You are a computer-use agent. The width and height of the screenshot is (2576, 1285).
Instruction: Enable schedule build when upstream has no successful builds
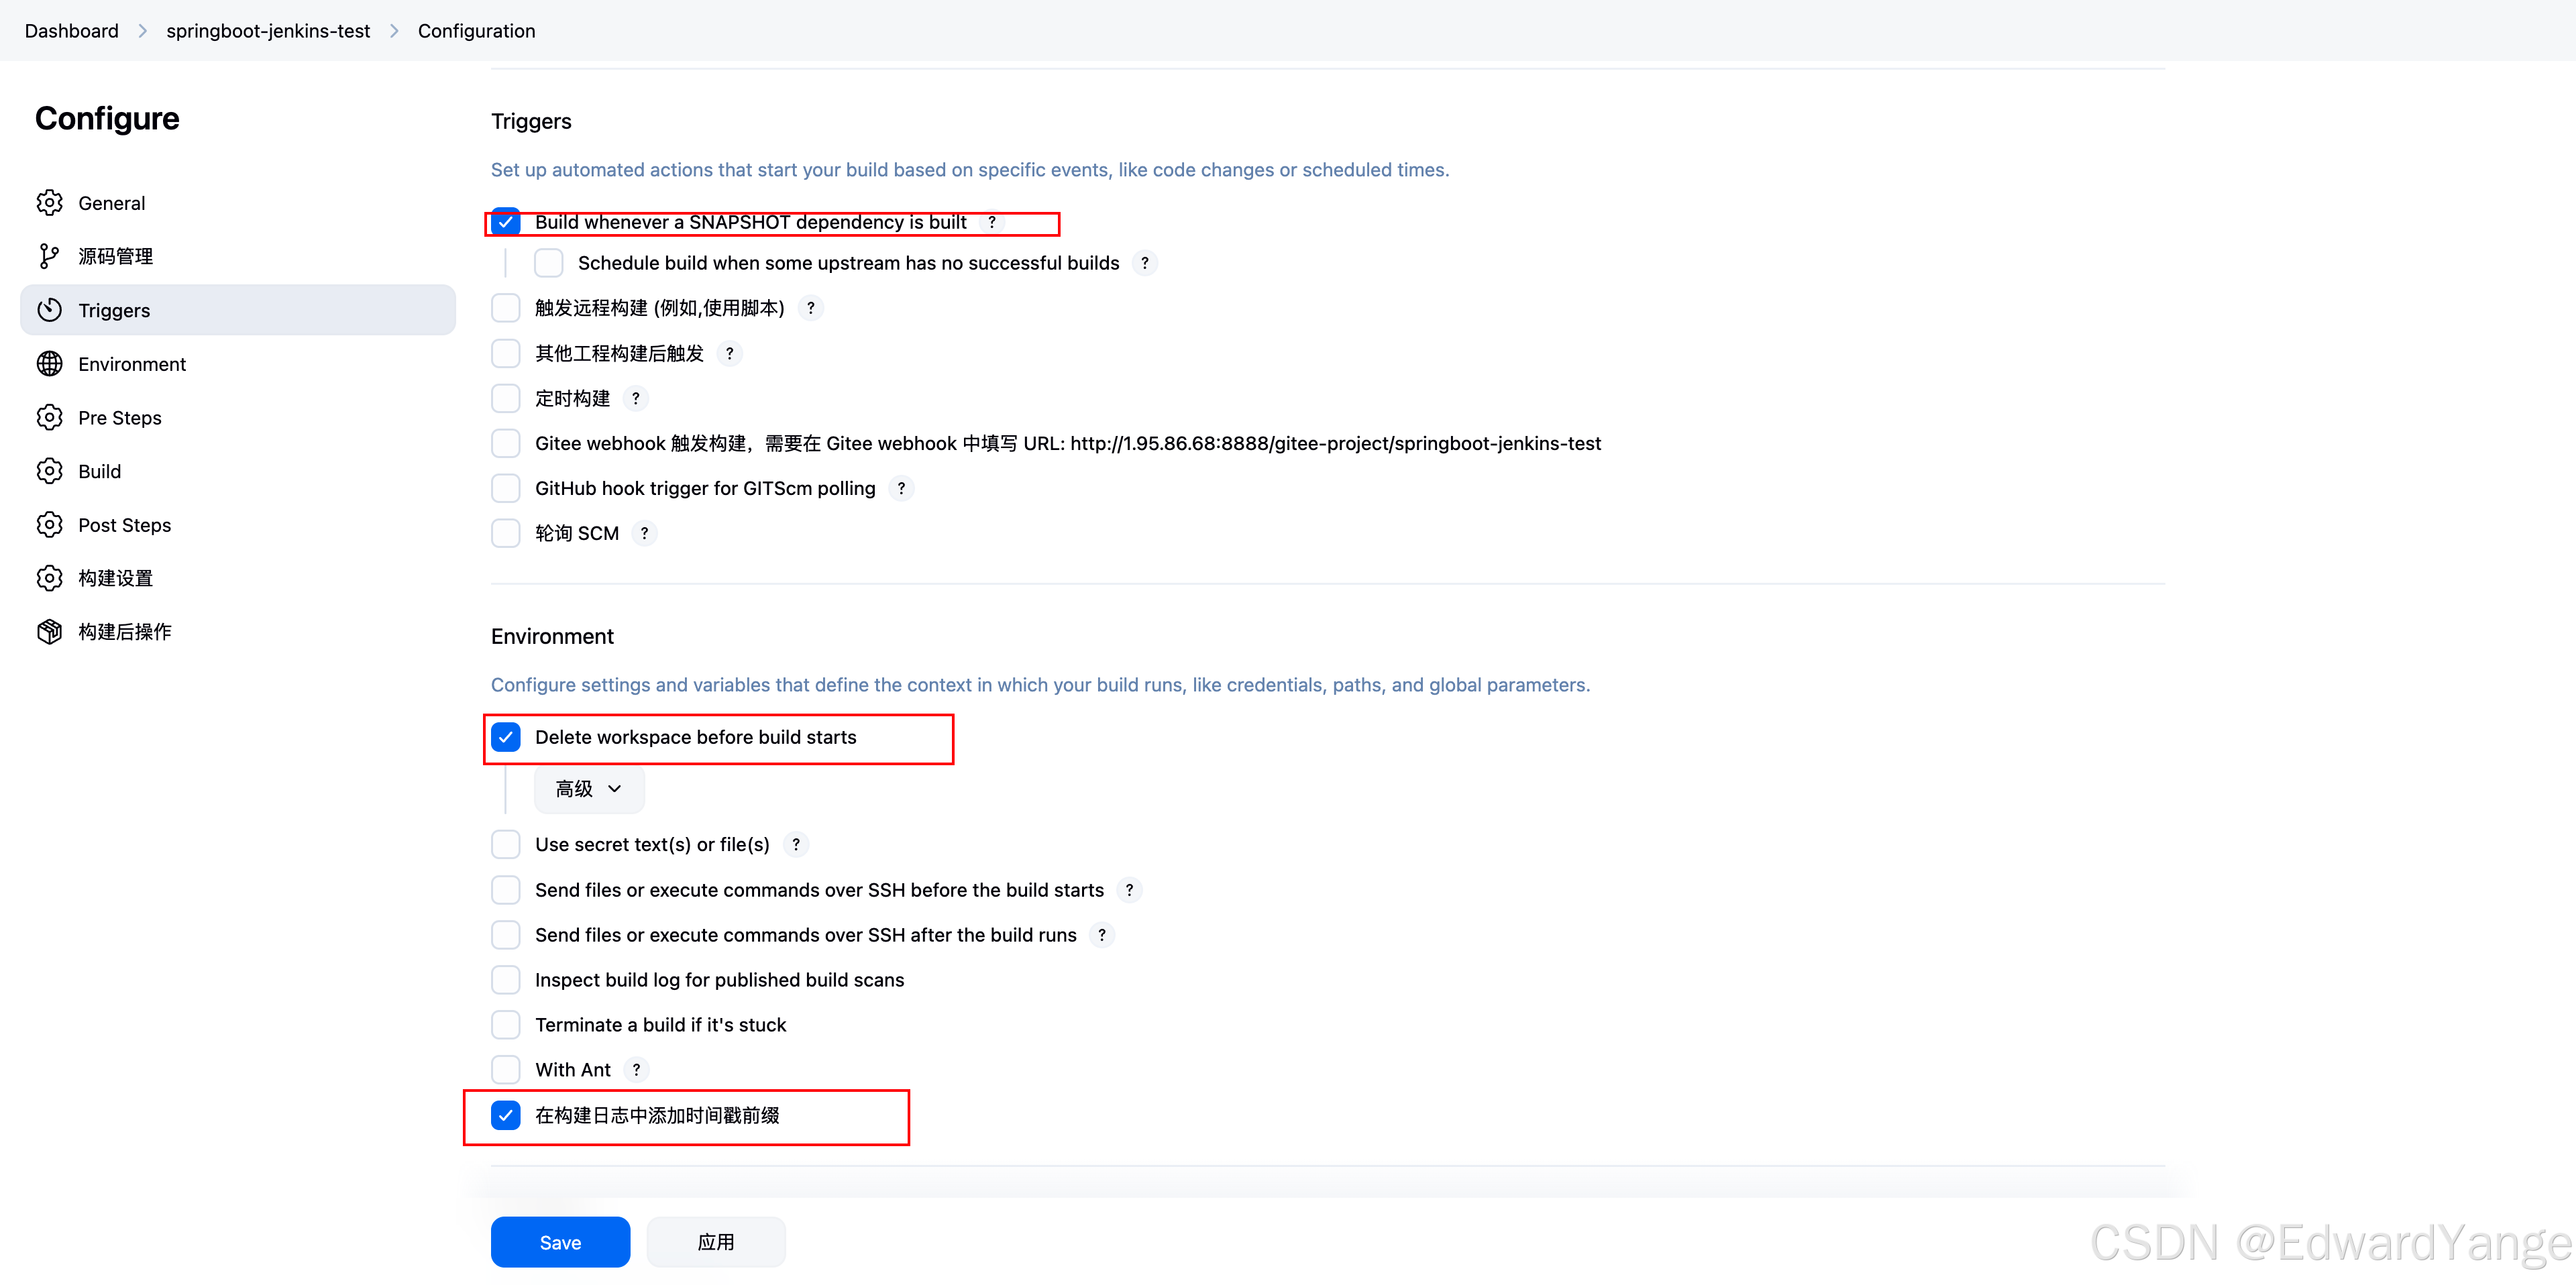coord(548,262)
